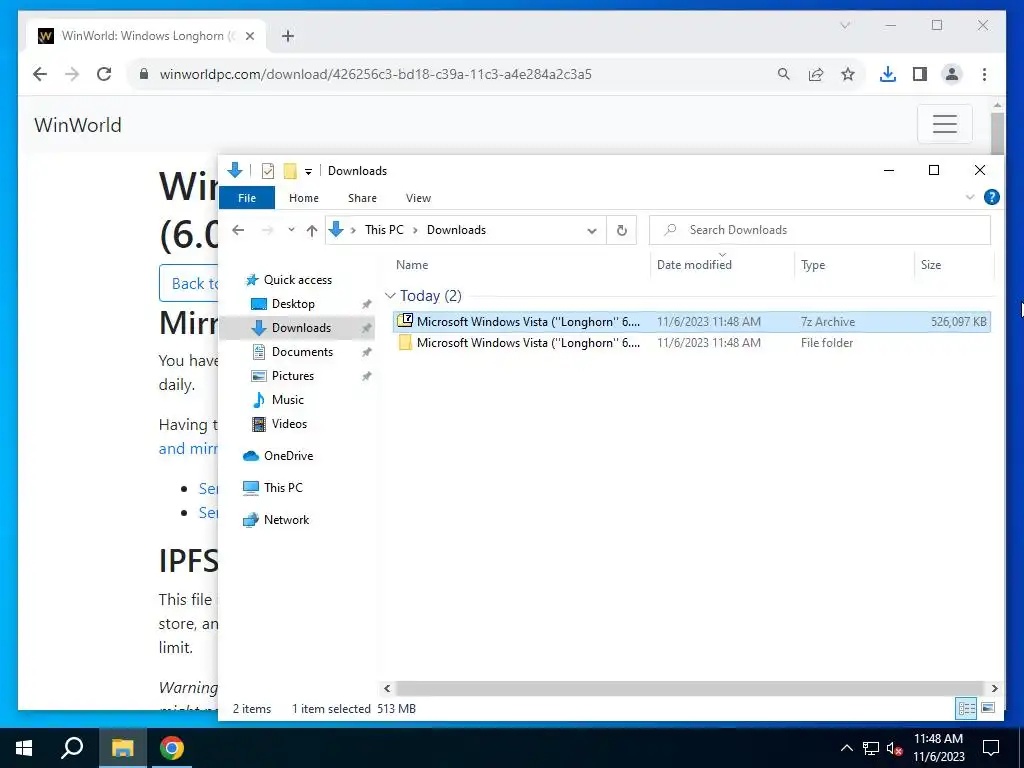
Task: Sort by Name column header
Action: tap(412, 264)
